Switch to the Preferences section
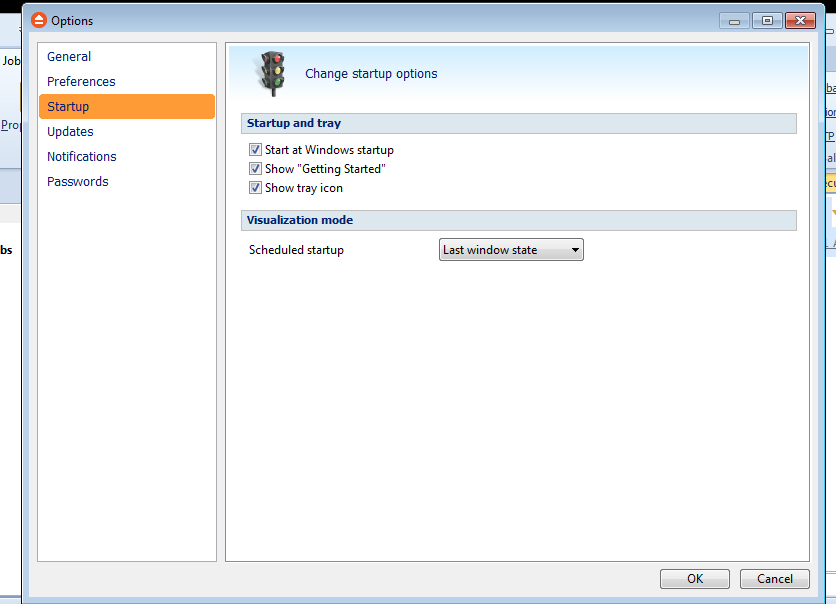This screenshot has height=604, width=836. 81,82
